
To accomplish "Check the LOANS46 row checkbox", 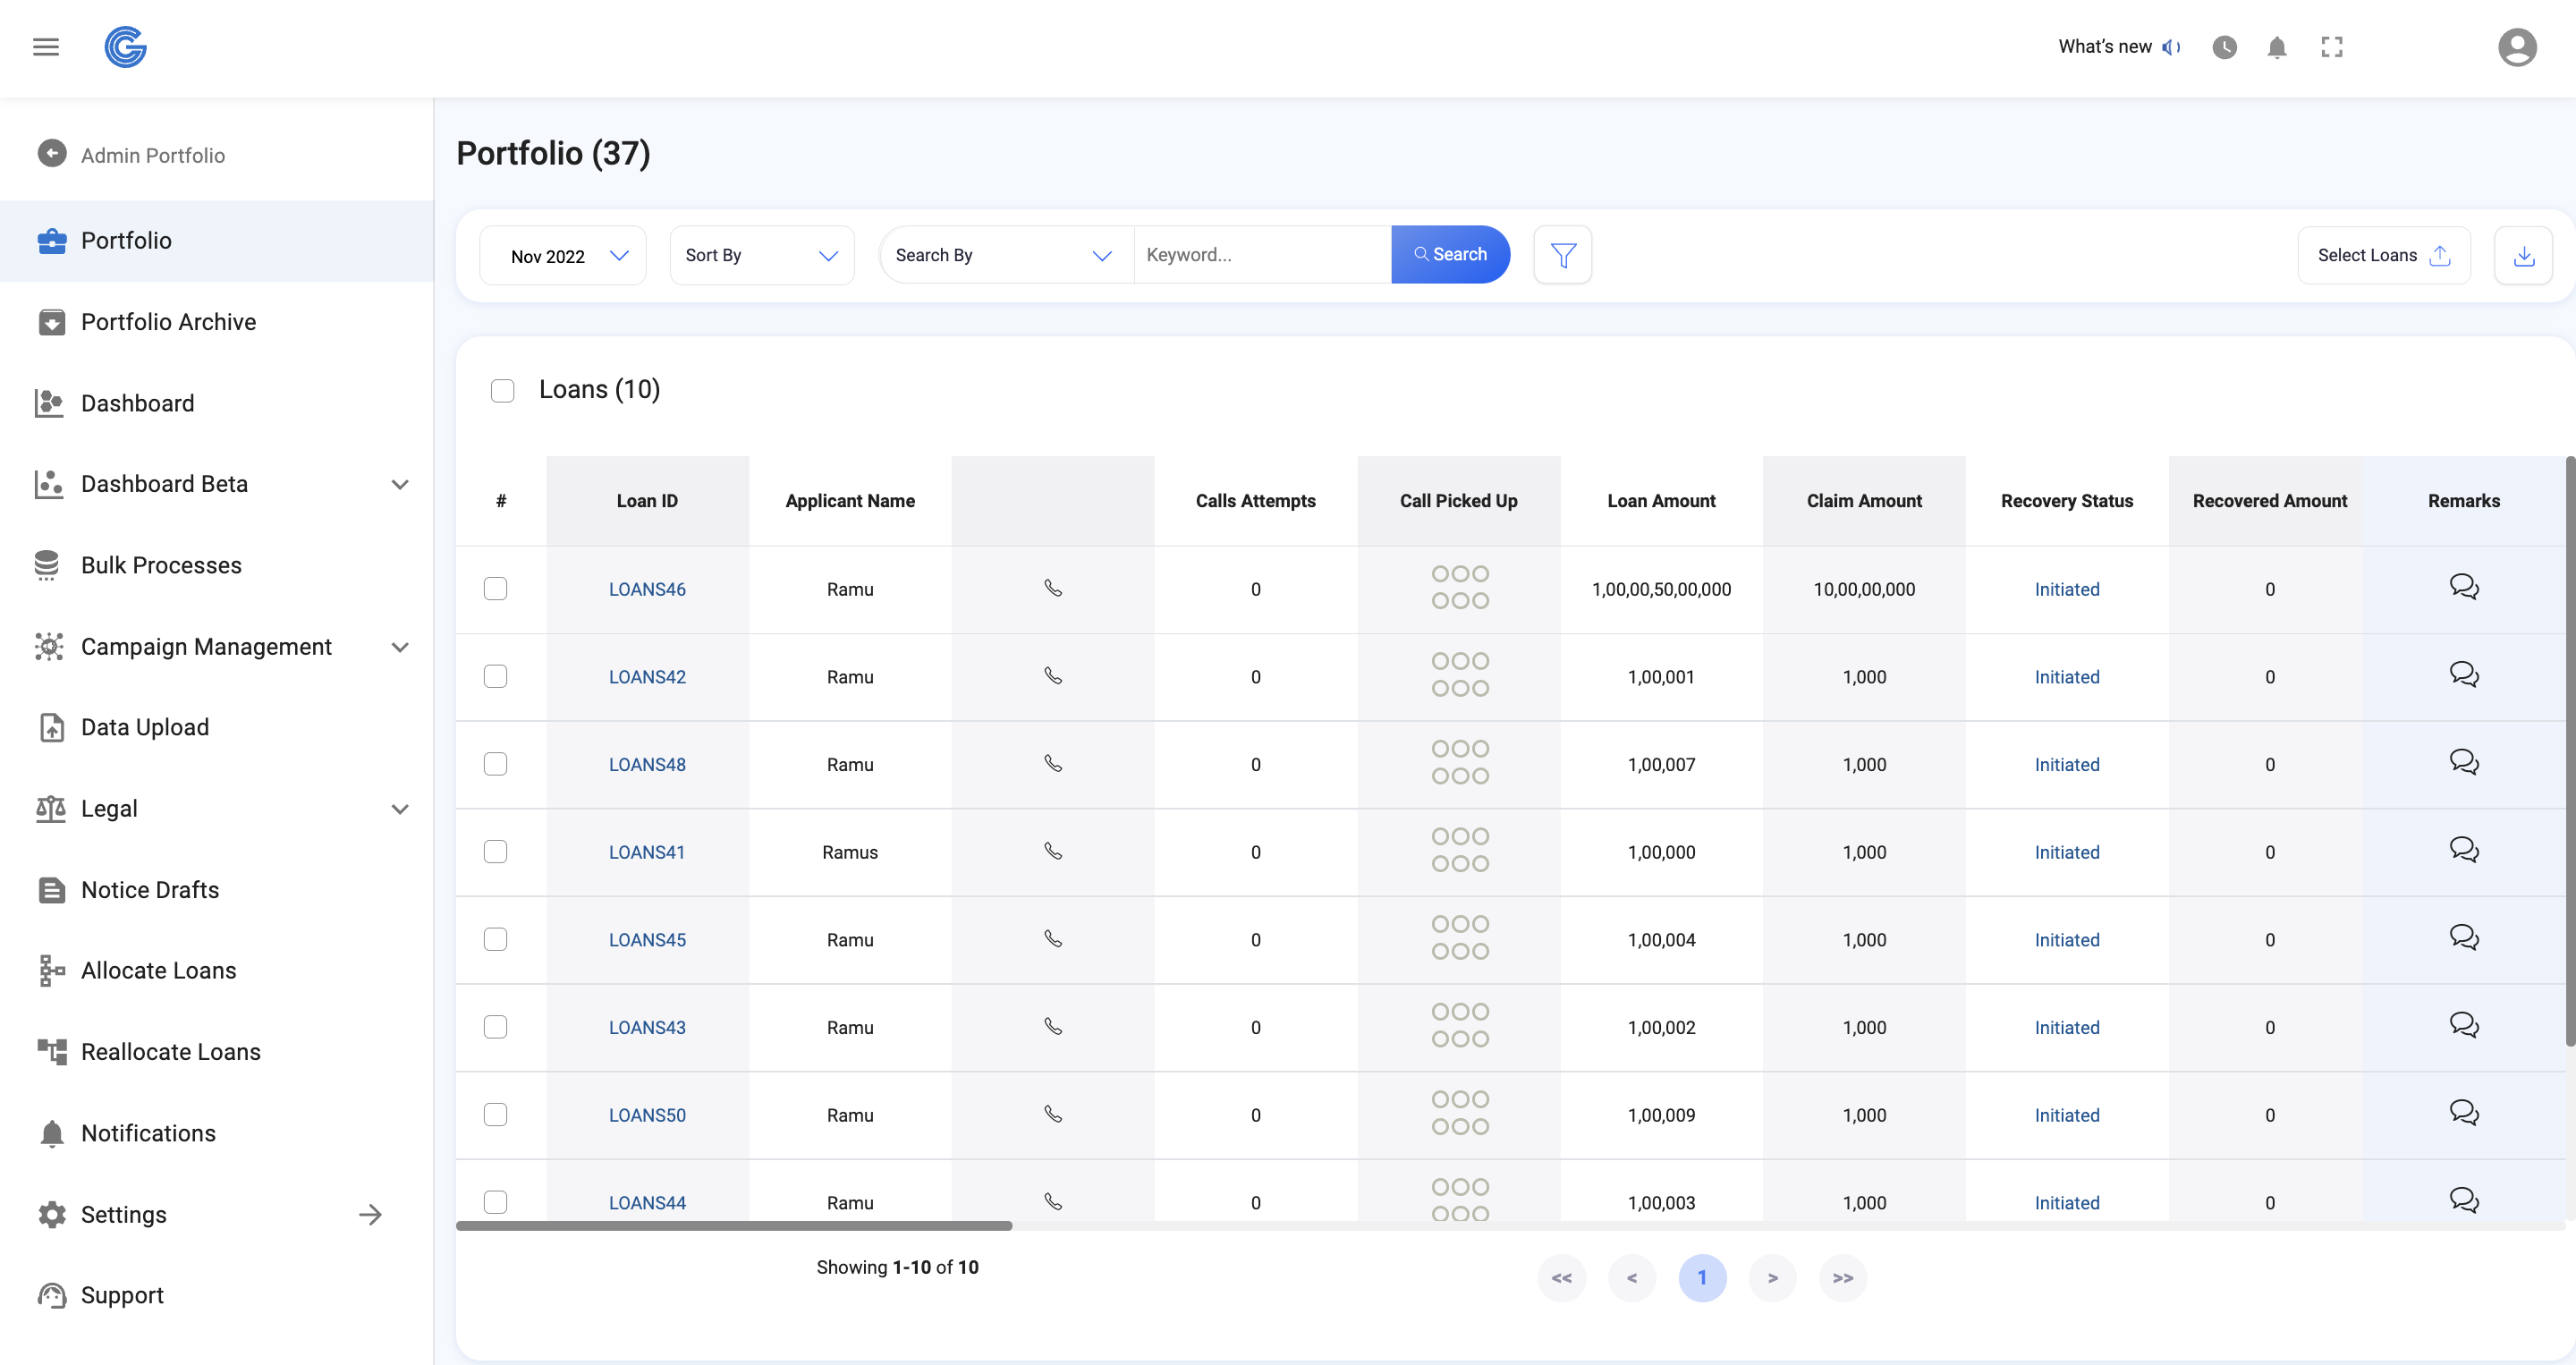I will pos(496,589).
